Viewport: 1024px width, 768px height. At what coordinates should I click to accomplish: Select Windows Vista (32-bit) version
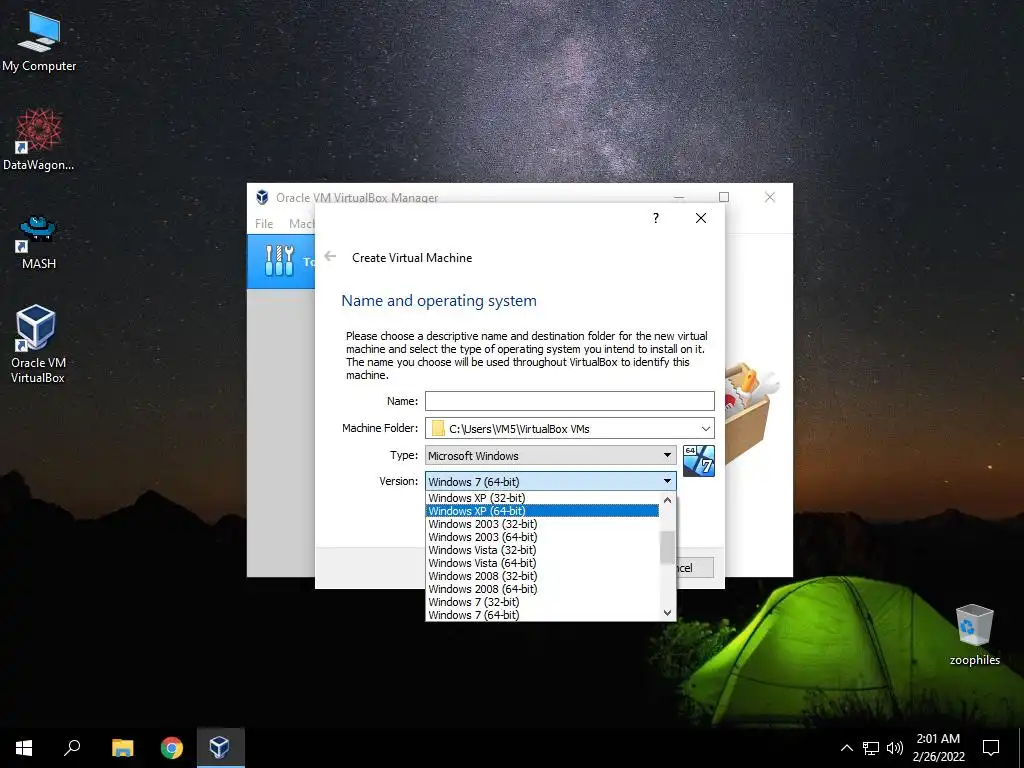pos(542,550)
